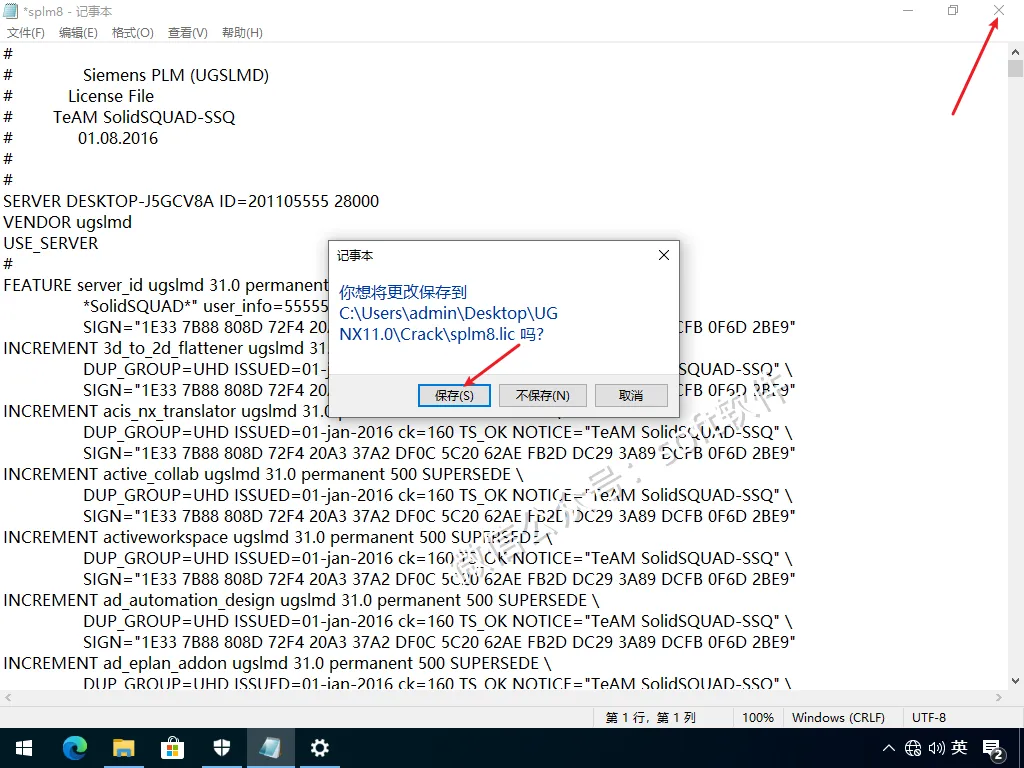Click the Notepad icon in the title bar
This screenshot has width=1024, height=768.
10,11
